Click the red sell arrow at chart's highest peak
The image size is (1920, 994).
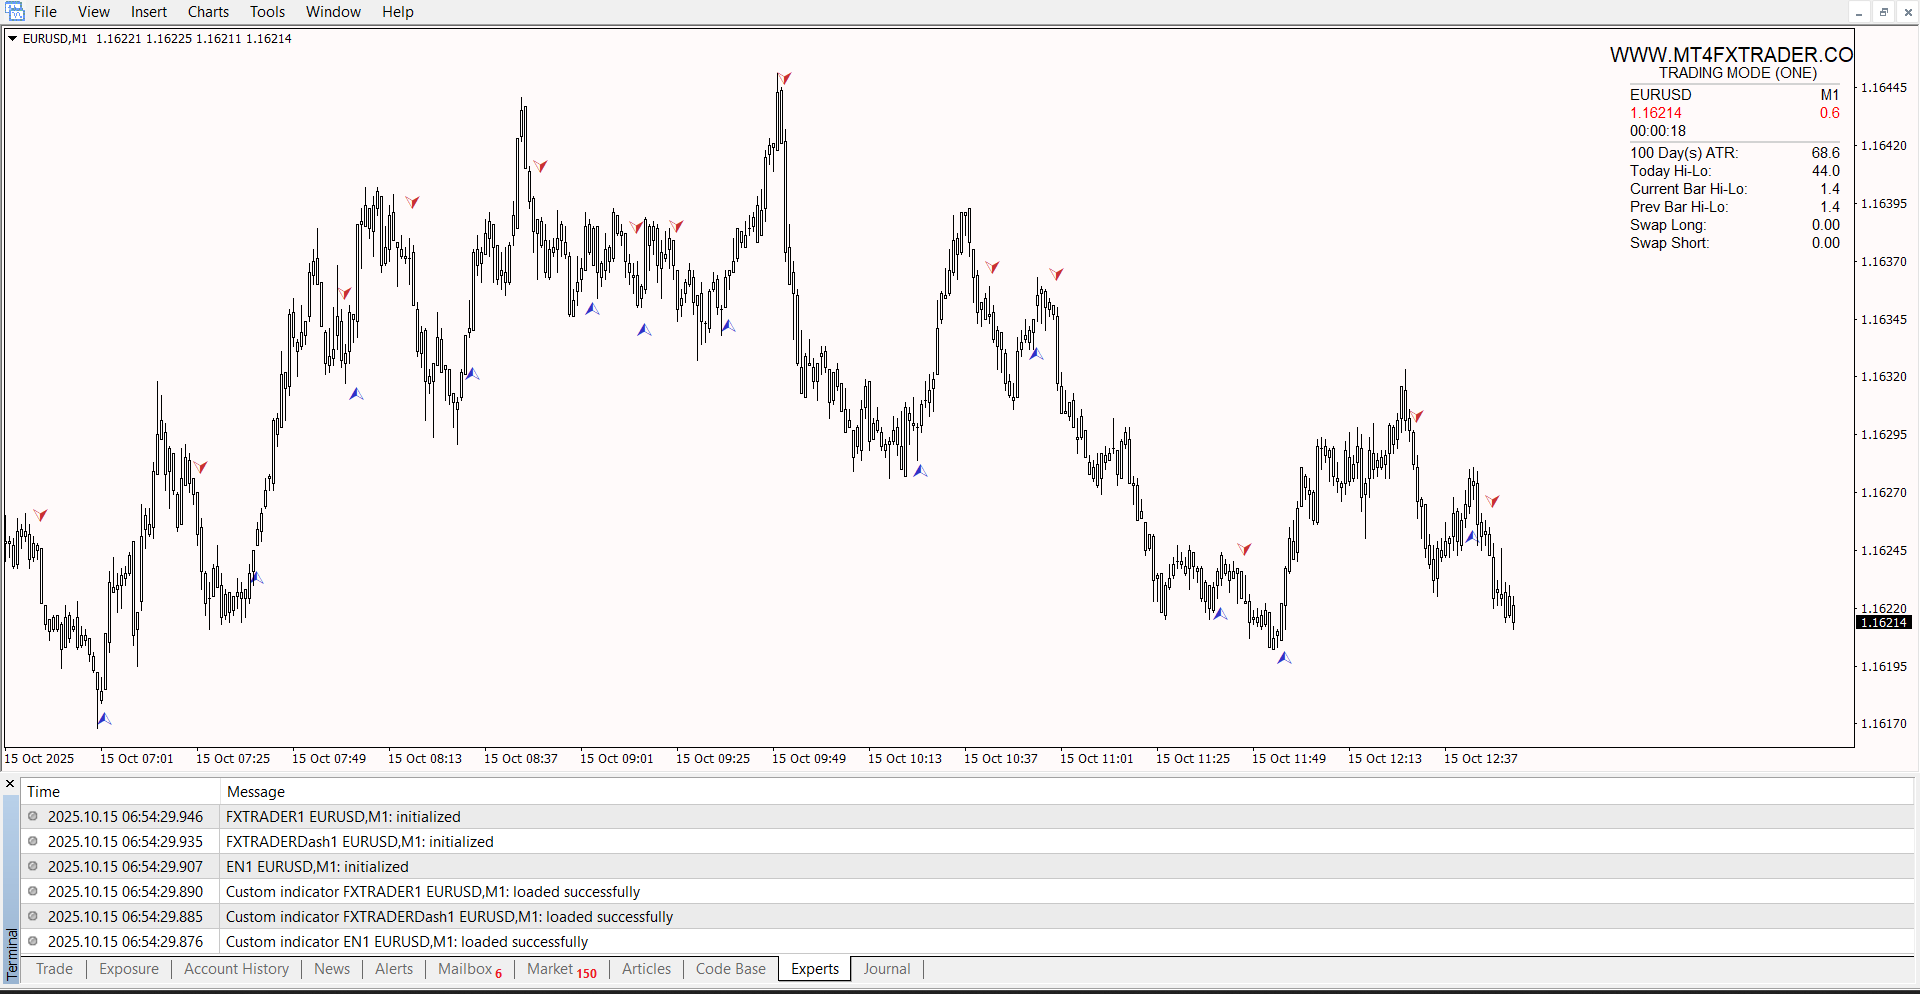[x=785, y=78]
